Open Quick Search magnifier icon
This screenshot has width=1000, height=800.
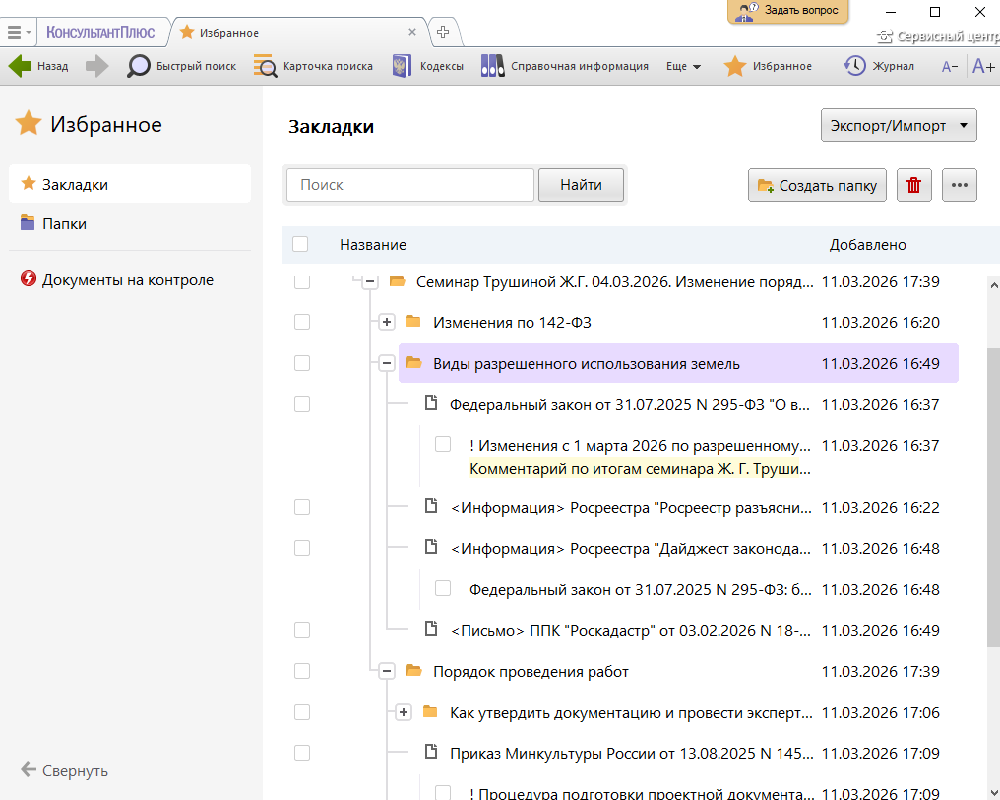(x=139, y=66)
